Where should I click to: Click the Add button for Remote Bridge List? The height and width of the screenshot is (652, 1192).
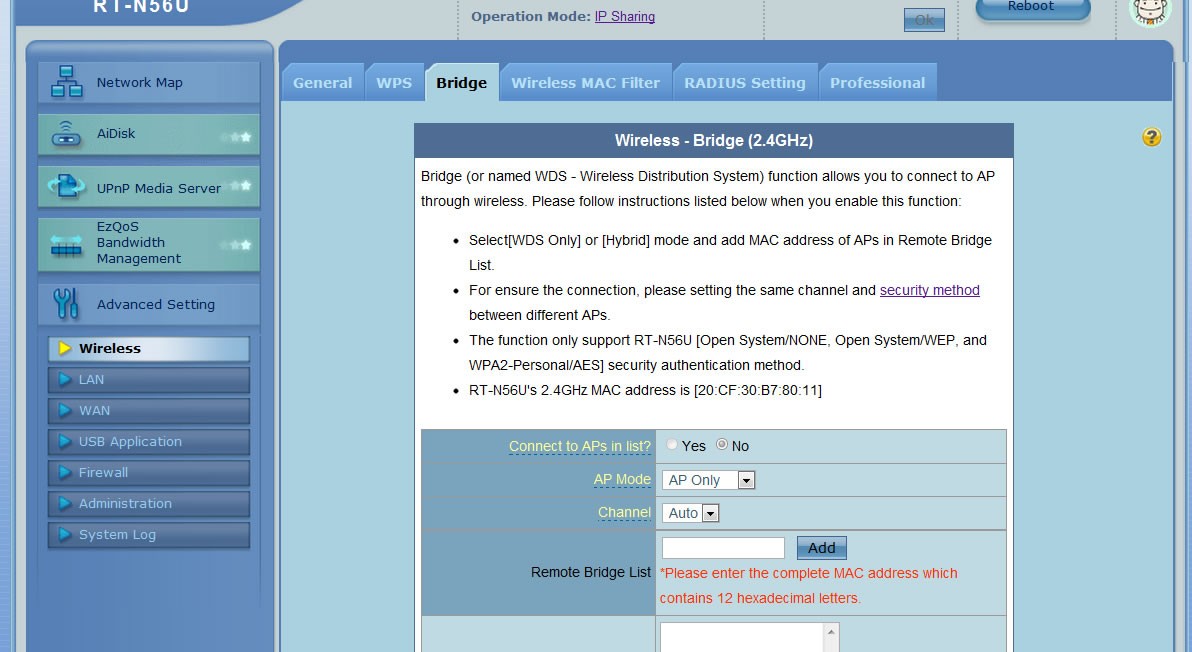point(821,548)
